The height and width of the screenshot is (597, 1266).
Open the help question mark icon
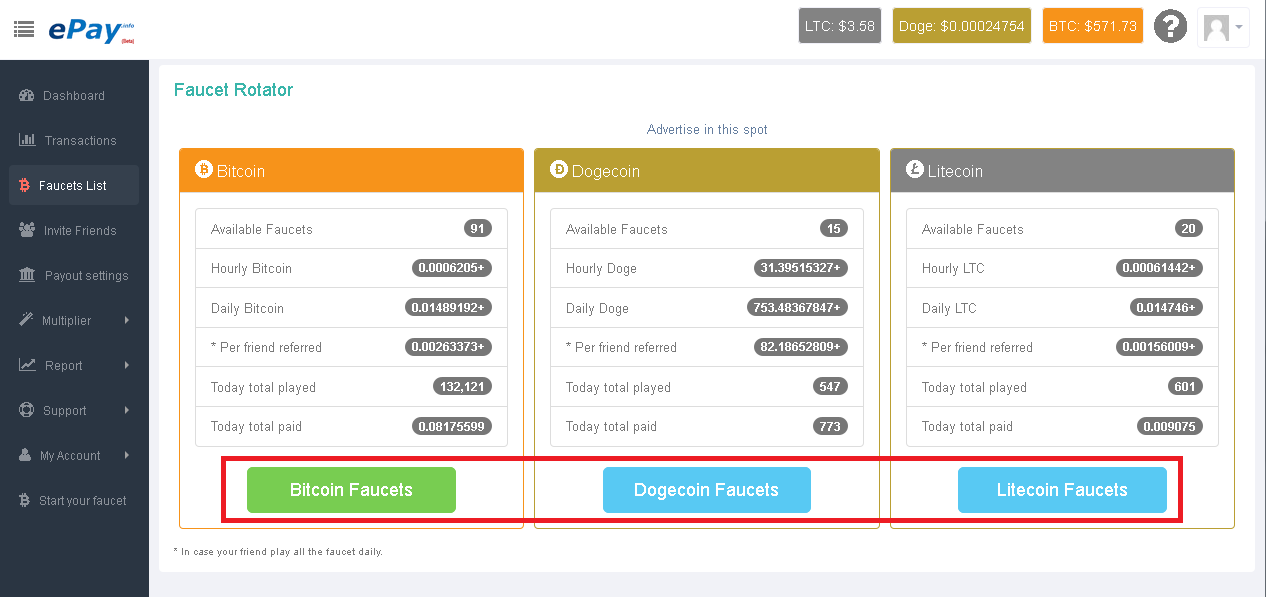click(1171, 26)
